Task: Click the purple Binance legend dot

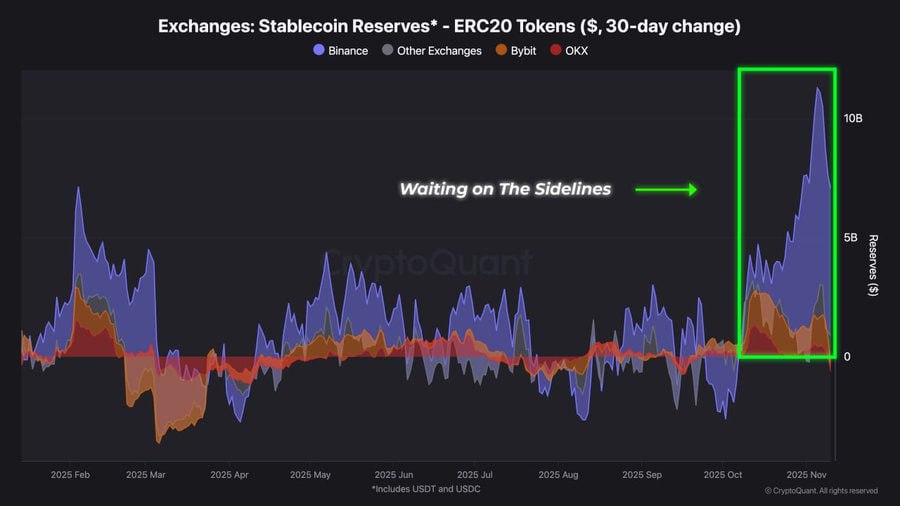Action: point(319,51)
